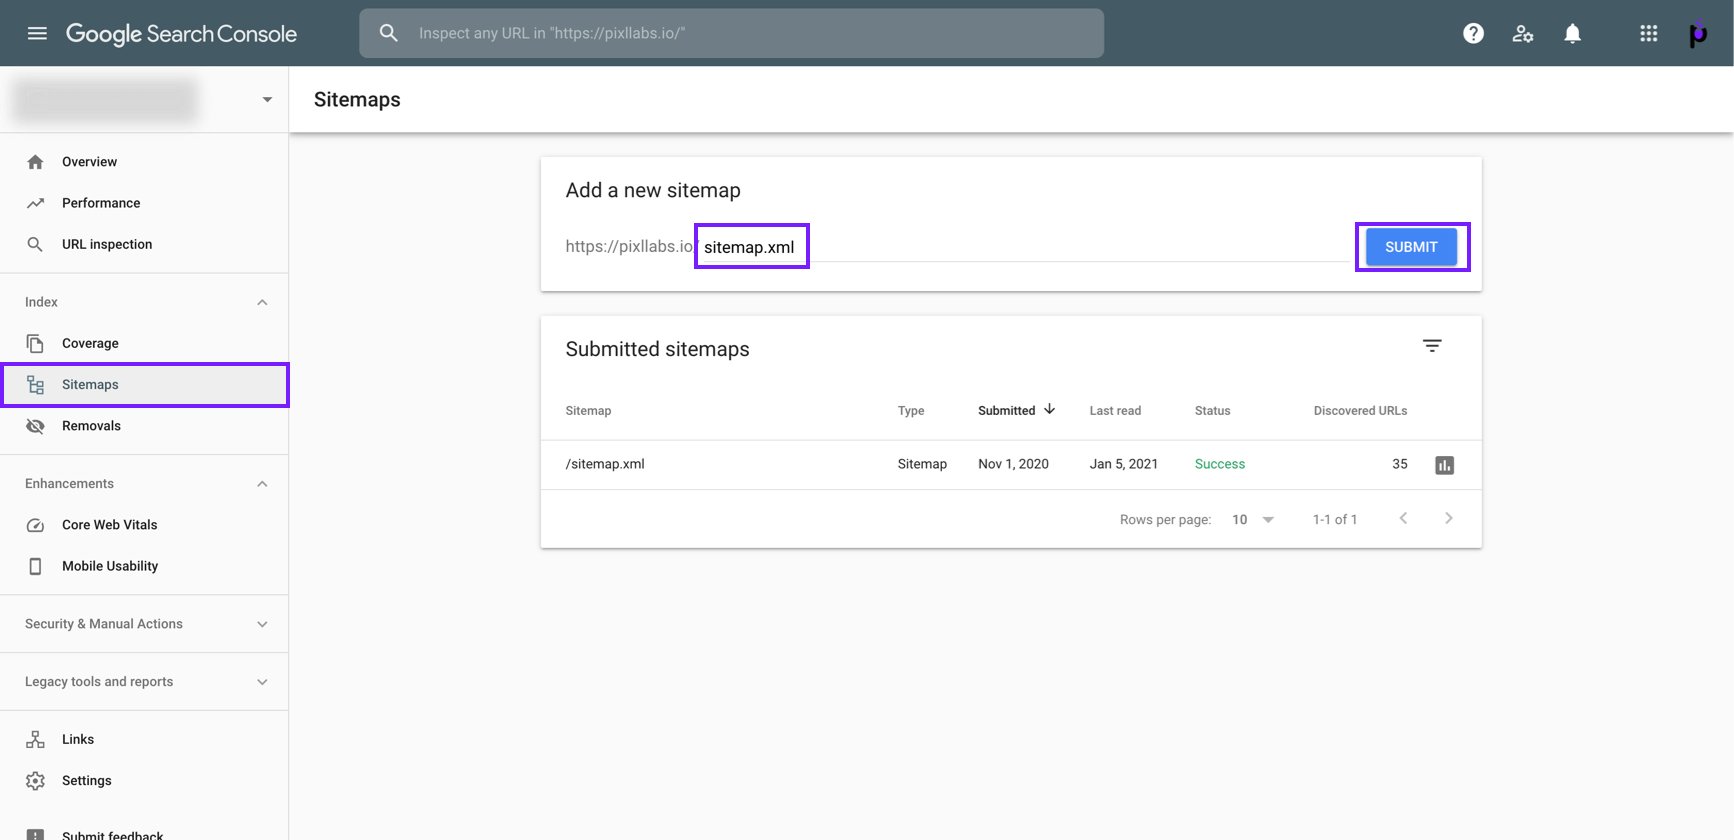1734x840 pixels.
Task: Collapse the Enhancements section
Action: click(x=262, y=484)
